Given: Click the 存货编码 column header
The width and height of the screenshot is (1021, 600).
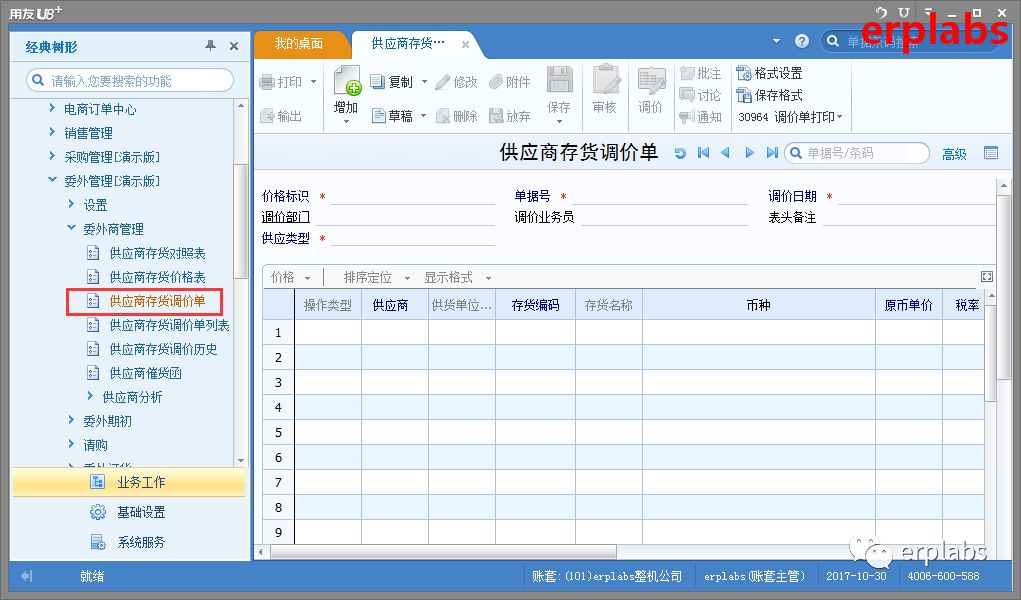Looking at the screenshot, I should 535,305.
